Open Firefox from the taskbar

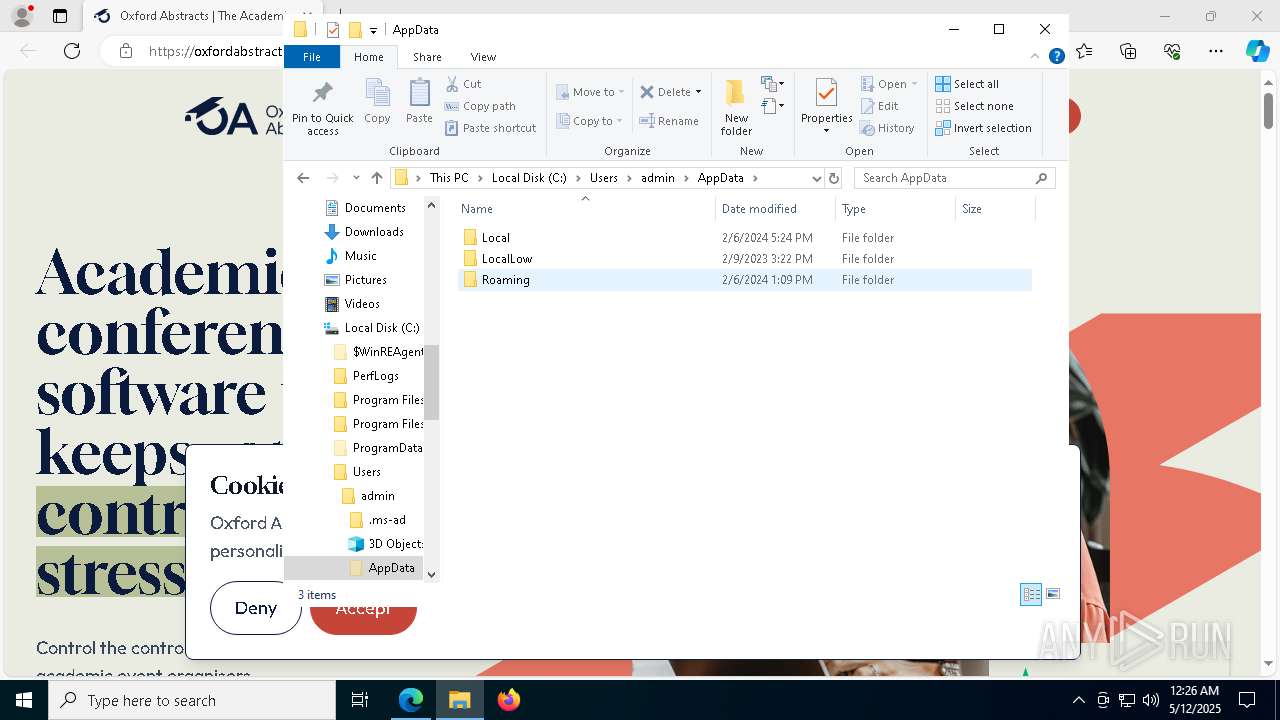(508, 700)
